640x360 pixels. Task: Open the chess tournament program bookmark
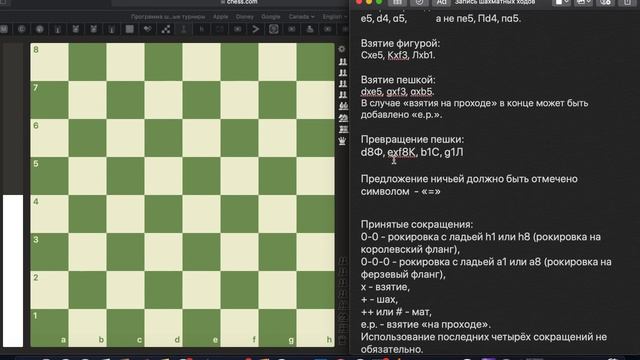[168, 17]
